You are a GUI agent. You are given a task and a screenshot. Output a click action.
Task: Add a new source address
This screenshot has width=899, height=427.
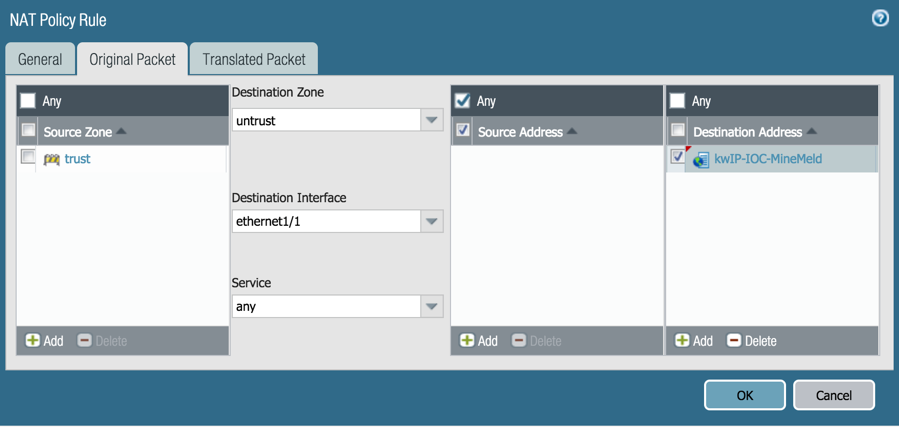479,341
